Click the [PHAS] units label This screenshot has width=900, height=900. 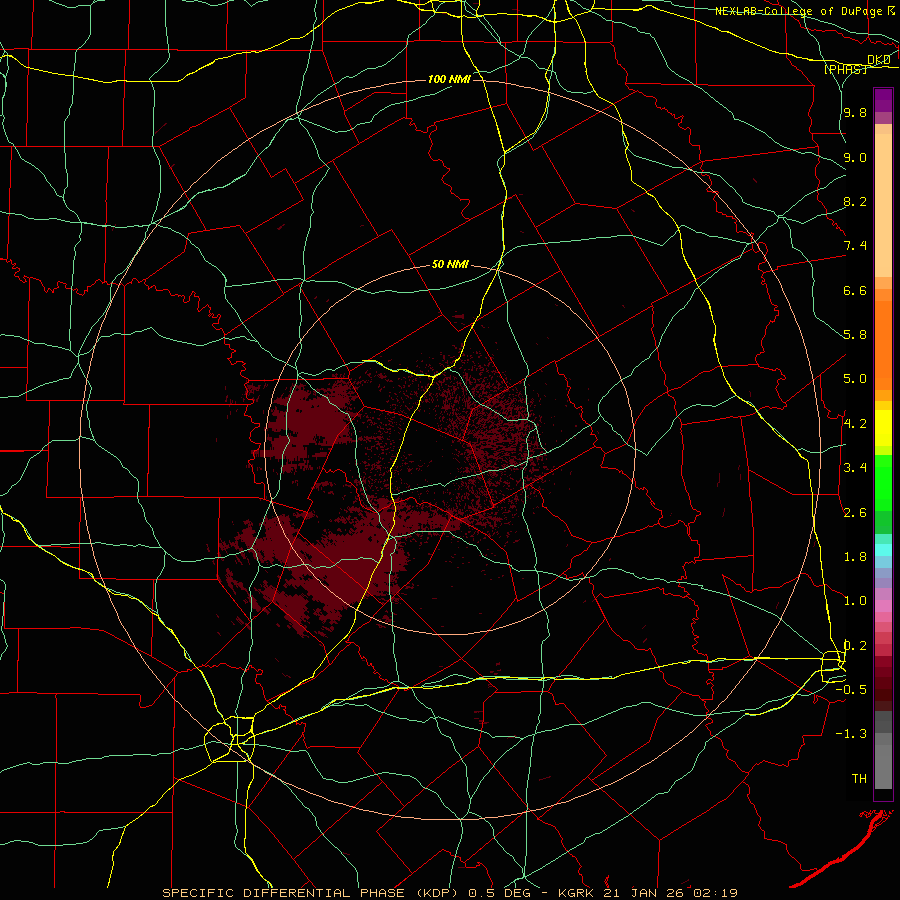tap(845, 70)
